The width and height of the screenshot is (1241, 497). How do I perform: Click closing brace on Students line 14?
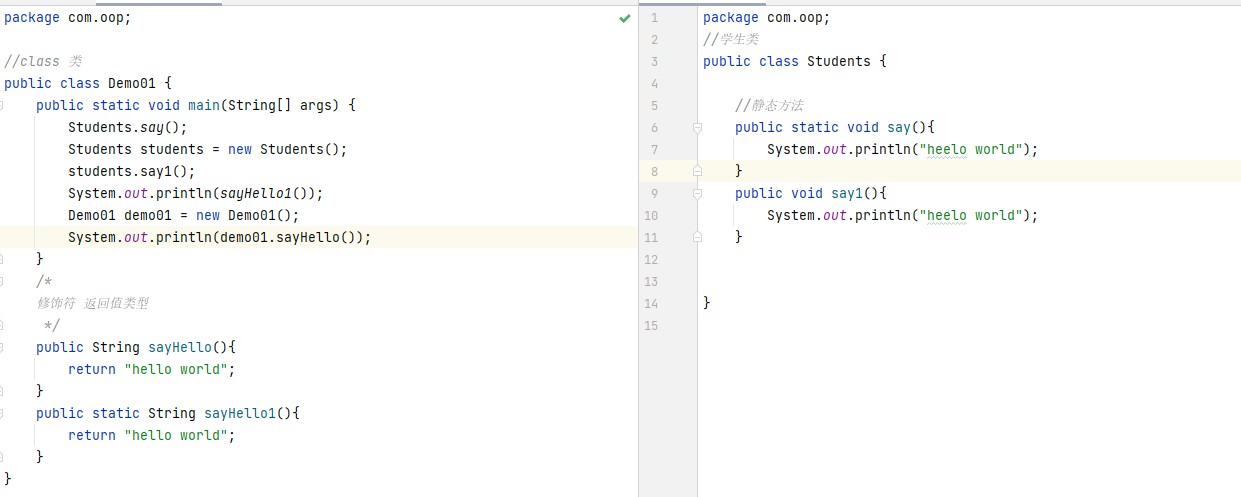(x=707, y=303)
